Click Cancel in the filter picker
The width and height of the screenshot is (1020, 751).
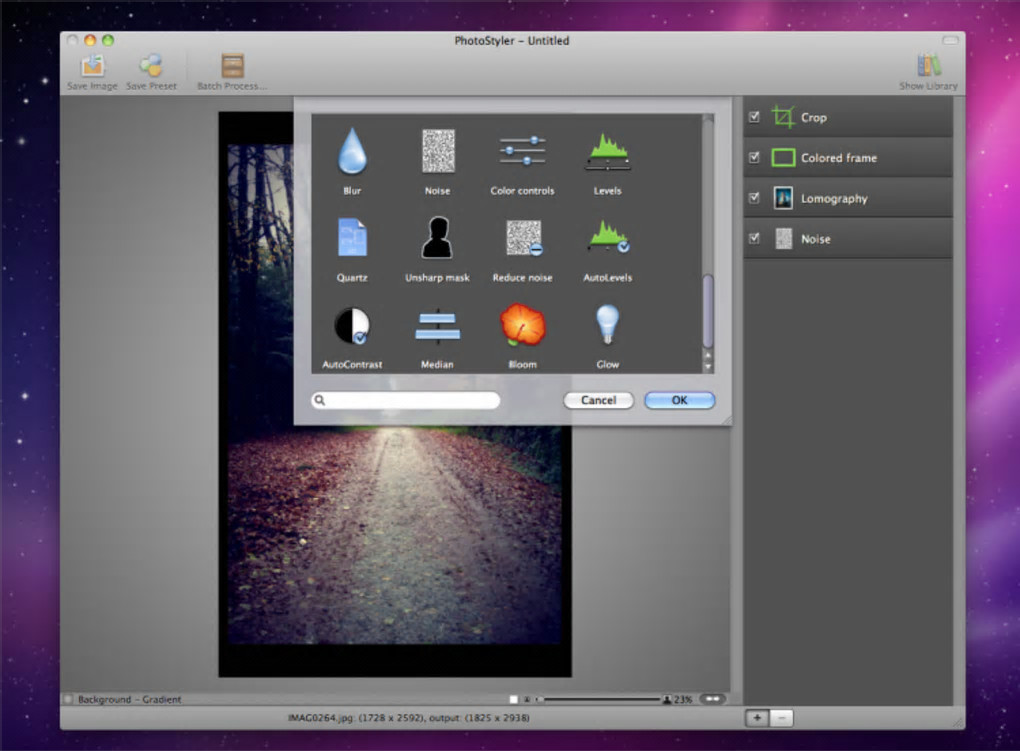coord(598,400)
